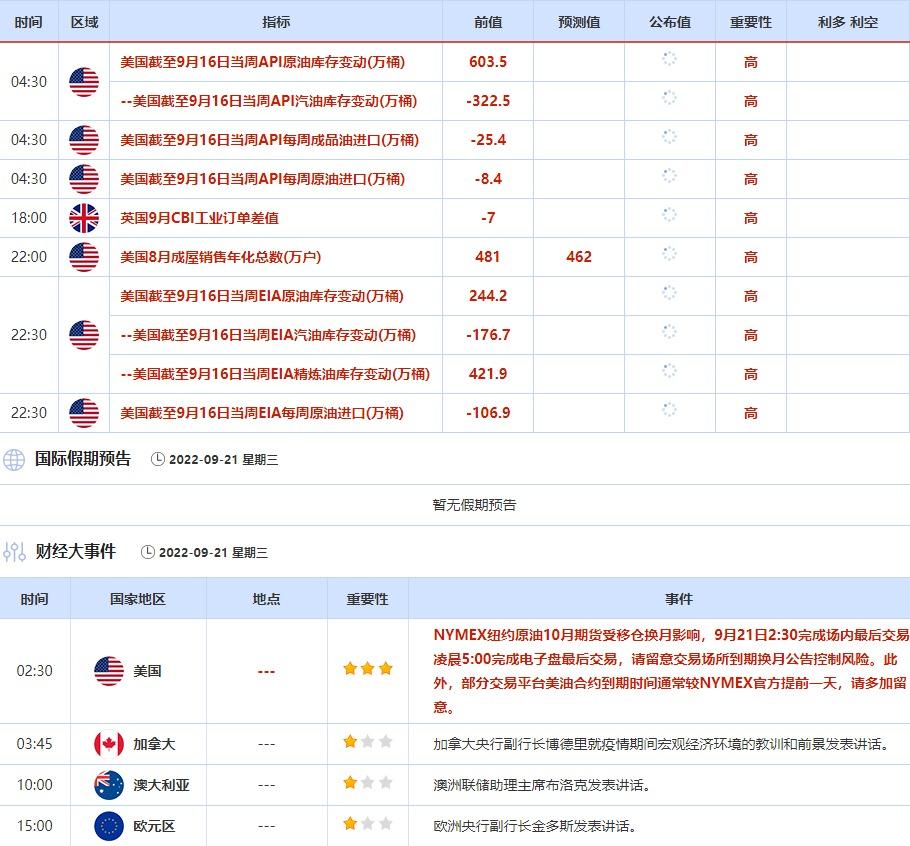The width and height of the screenshot is (910, 846).
Task: Click the US flag in the NYMEX event row
Action: [108, 671]
